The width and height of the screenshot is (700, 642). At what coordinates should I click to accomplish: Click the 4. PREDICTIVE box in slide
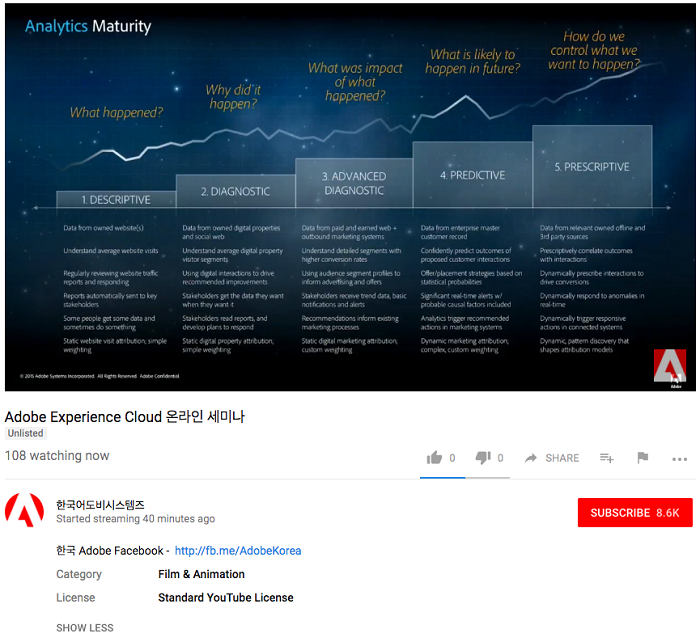(x=473, y=175)
